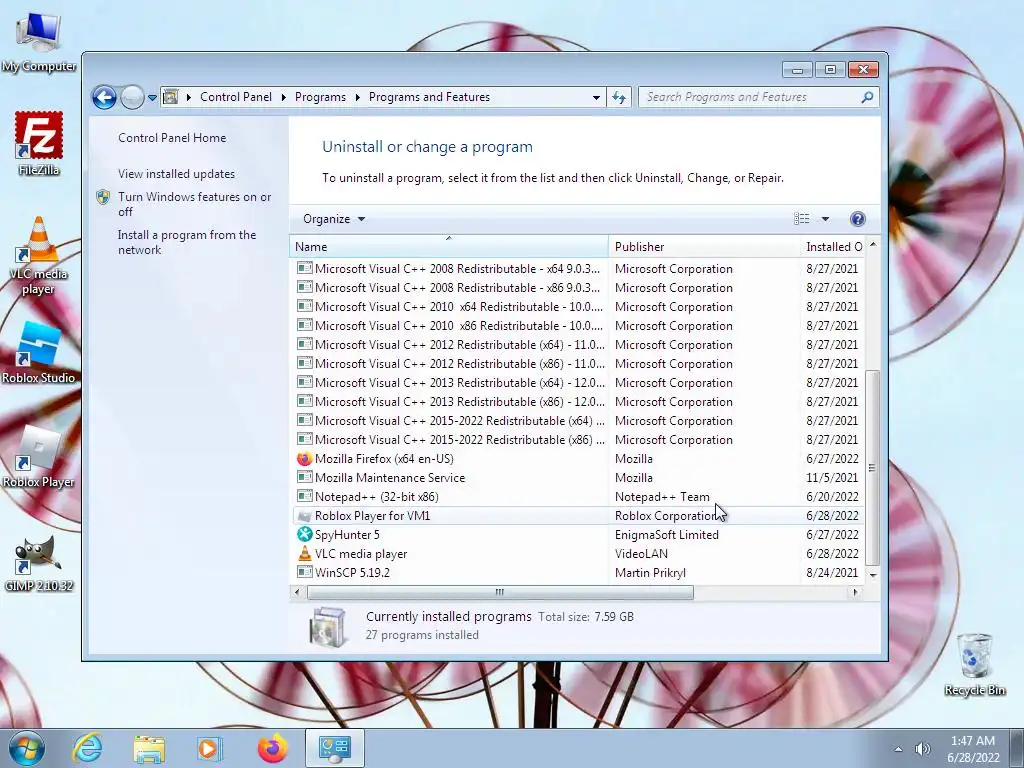Open the view options dropdown arrow
Screen dimensions: 1024x768
(x=825, y=219)
